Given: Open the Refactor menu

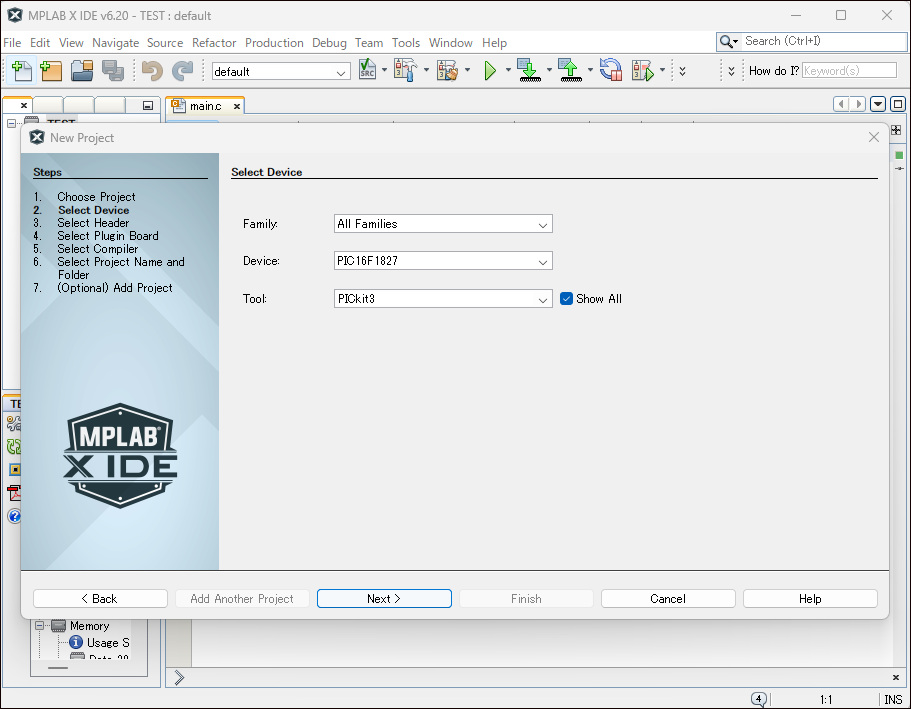Looking at the screenshot, I should point(214,43).
